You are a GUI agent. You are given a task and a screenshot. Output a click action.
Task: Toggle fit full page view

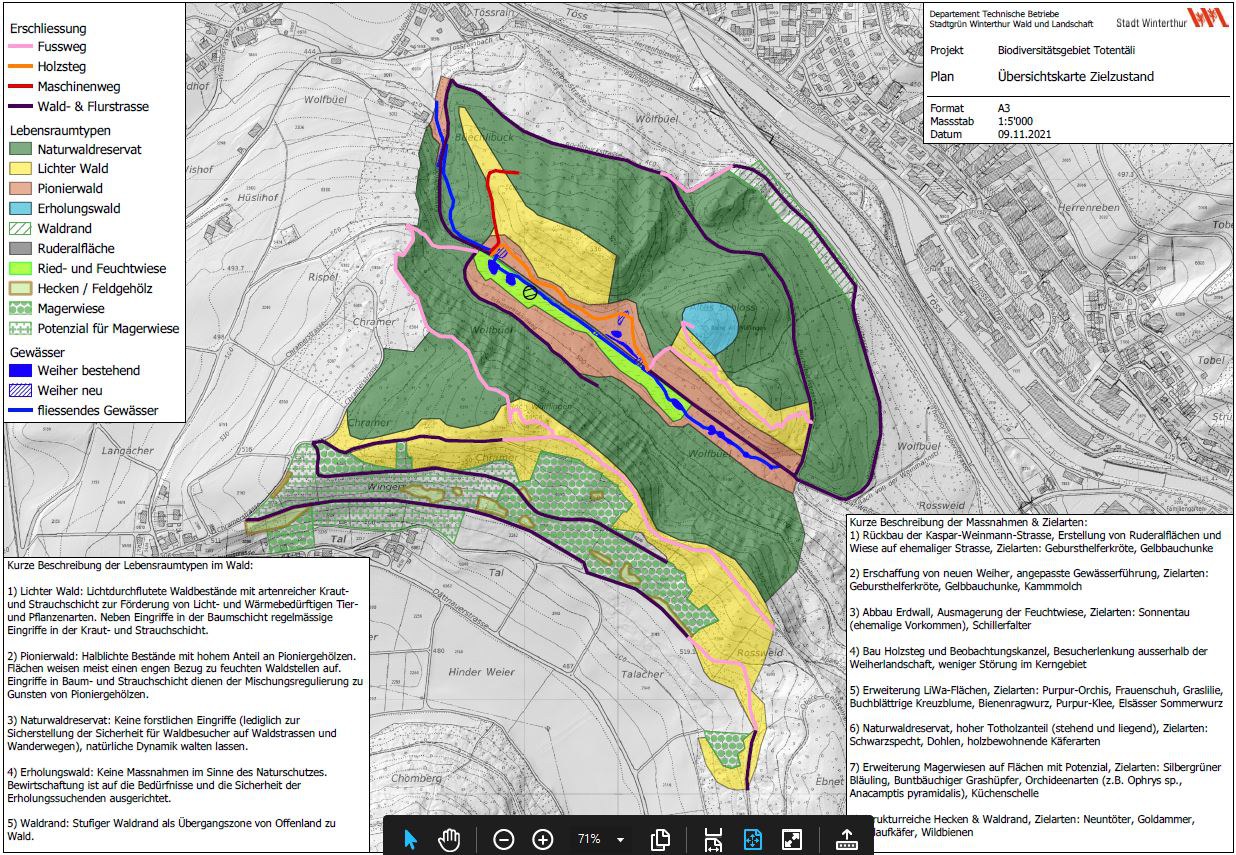click(753, 839)
